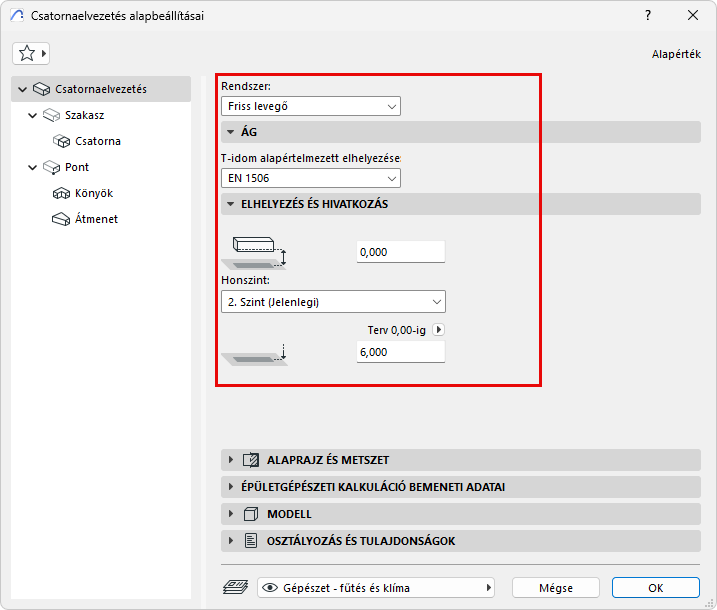Image resolution: width=717 pixels, height=610 pixels.
Task: Expand ÉPÜLETGÉPÉSZETI KALKULÁCIÓ BEMENETI ADATAI panel
Action: [461, 487]
